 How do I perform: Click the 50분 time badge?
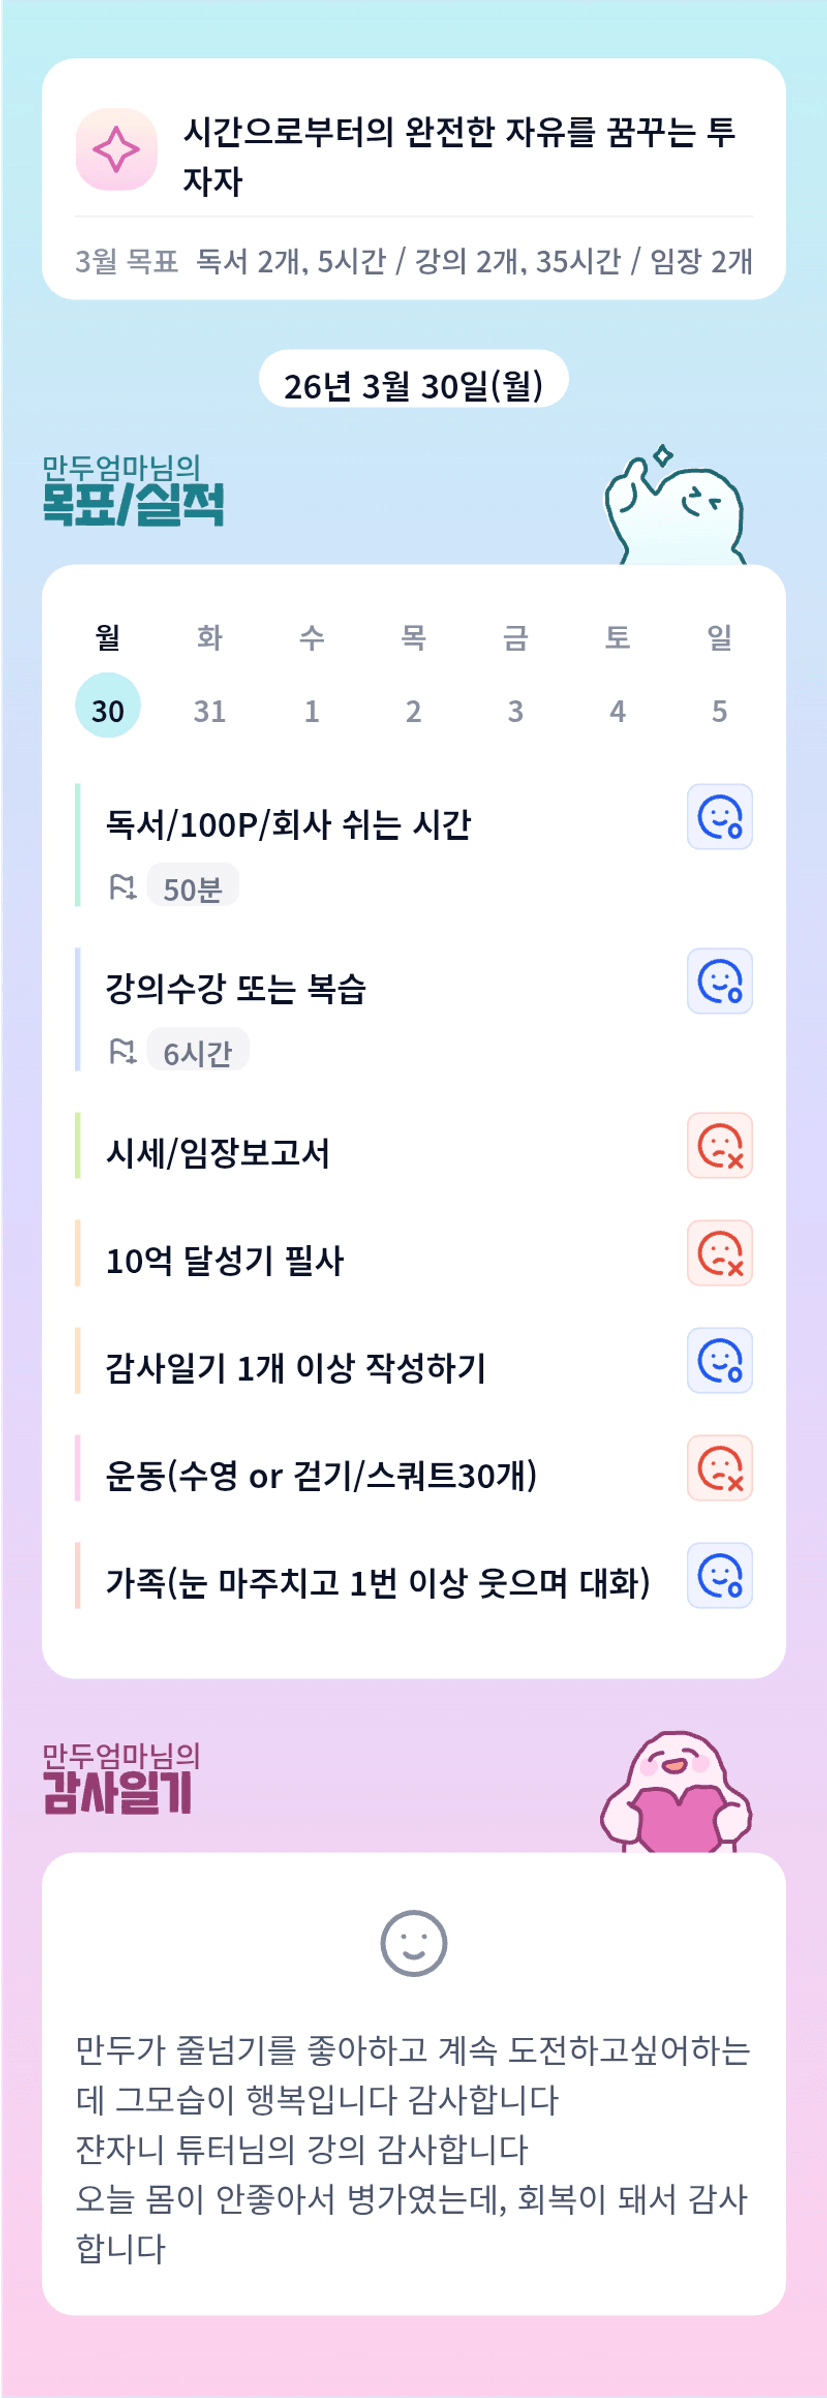pos(193,888)
